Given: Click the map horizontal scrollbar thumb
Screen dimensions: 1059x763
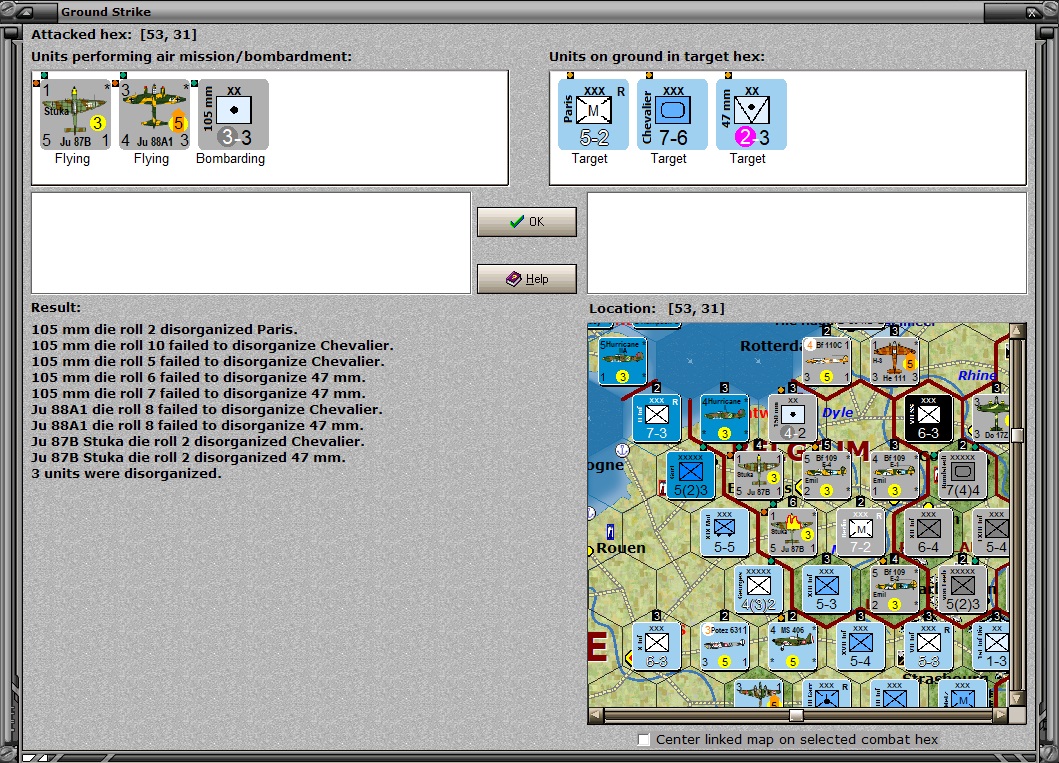Looking at the screenshot, I should (796, 714).
